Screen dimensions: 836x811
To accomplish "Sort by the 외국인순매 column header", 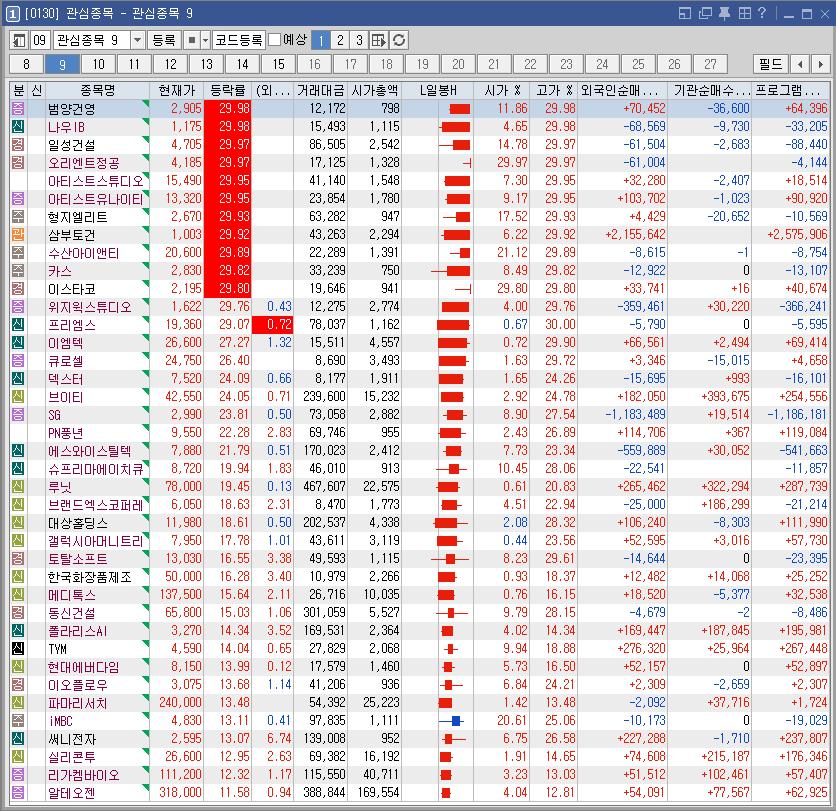I will [623, 90].
